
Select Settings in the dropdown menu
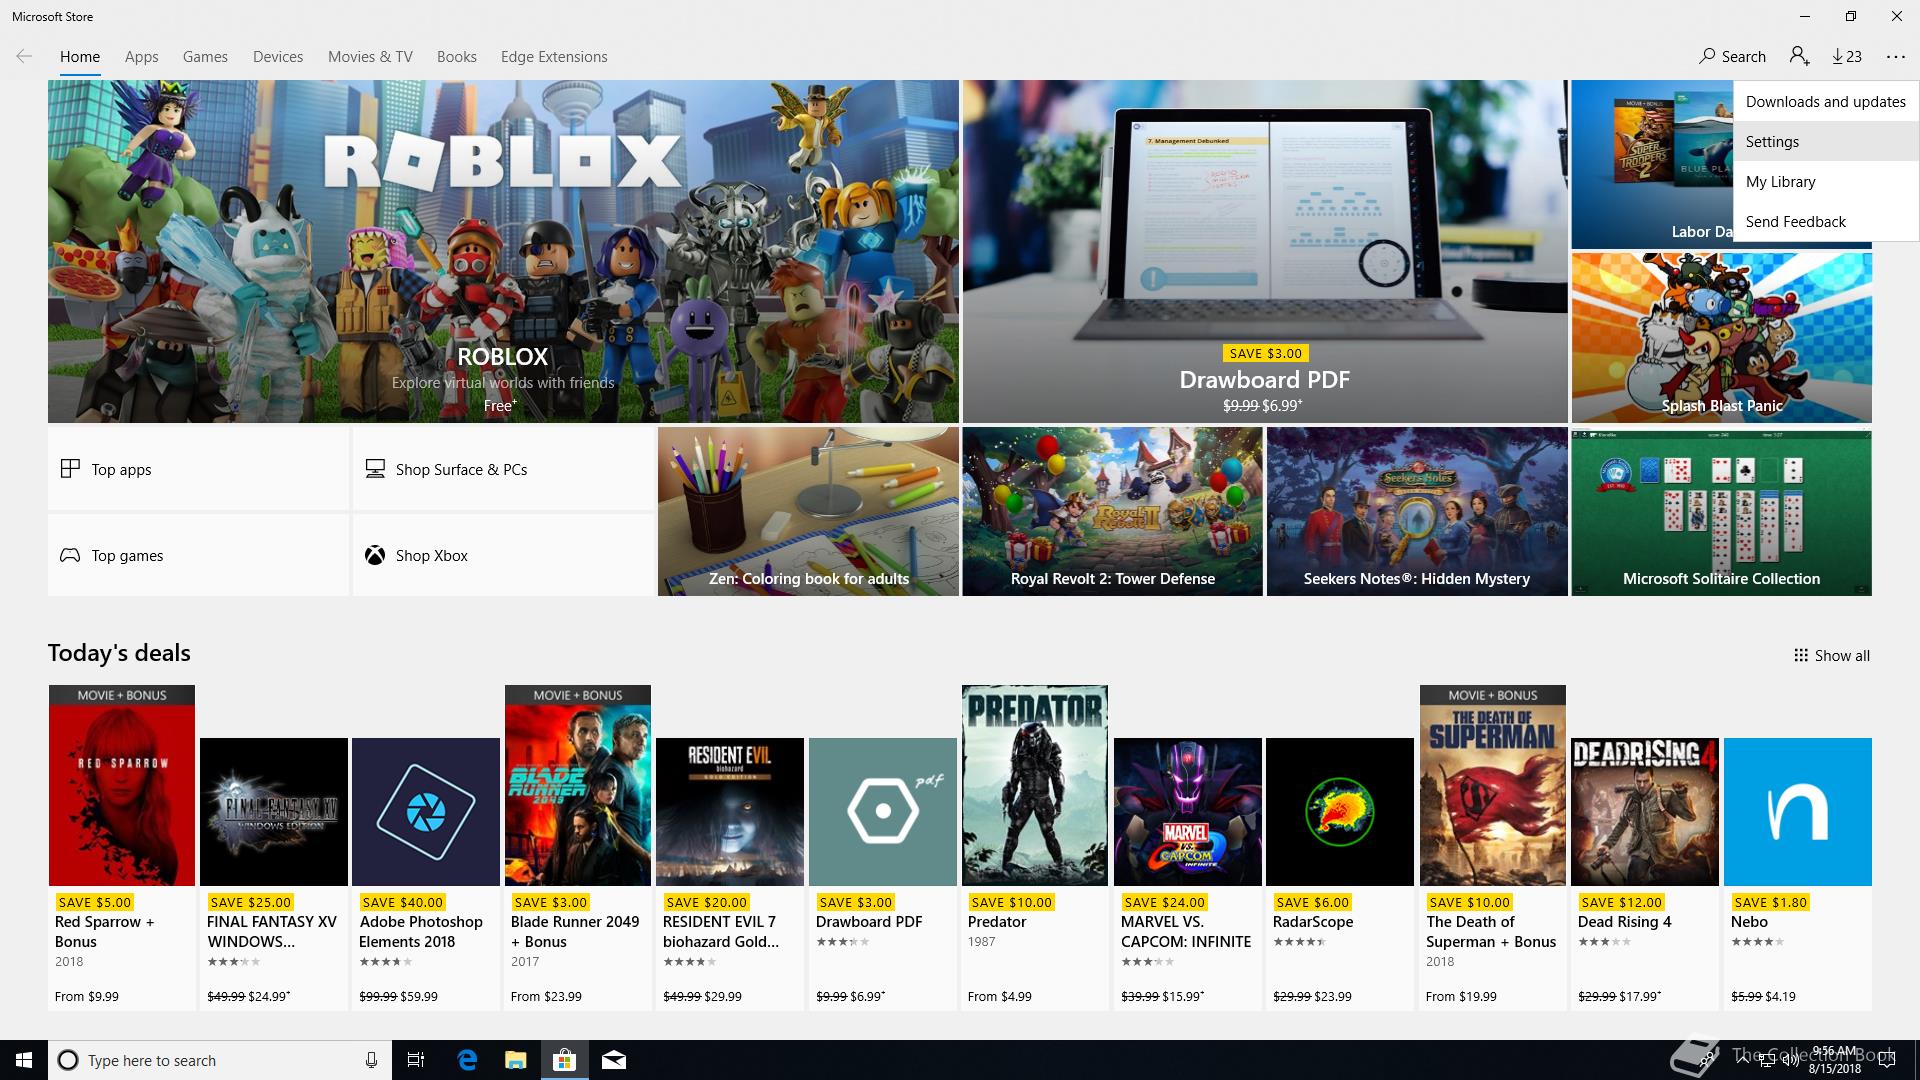(x=1826, y=141)
